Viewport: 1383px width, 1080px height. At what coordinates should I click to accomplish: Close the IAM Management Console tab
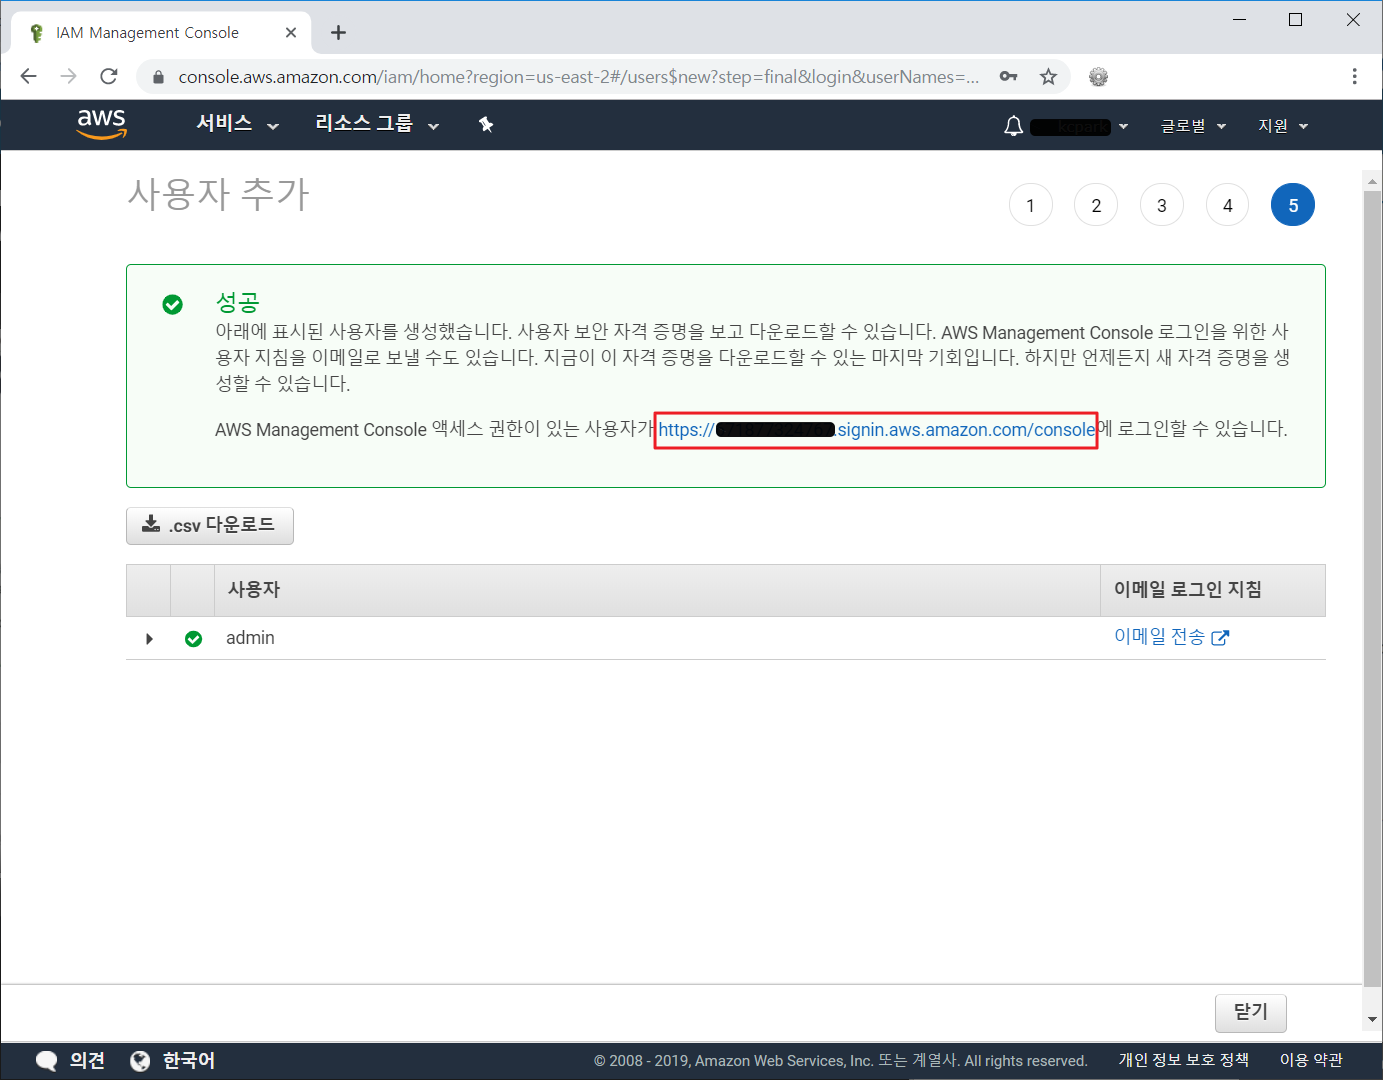coord(291,33)
